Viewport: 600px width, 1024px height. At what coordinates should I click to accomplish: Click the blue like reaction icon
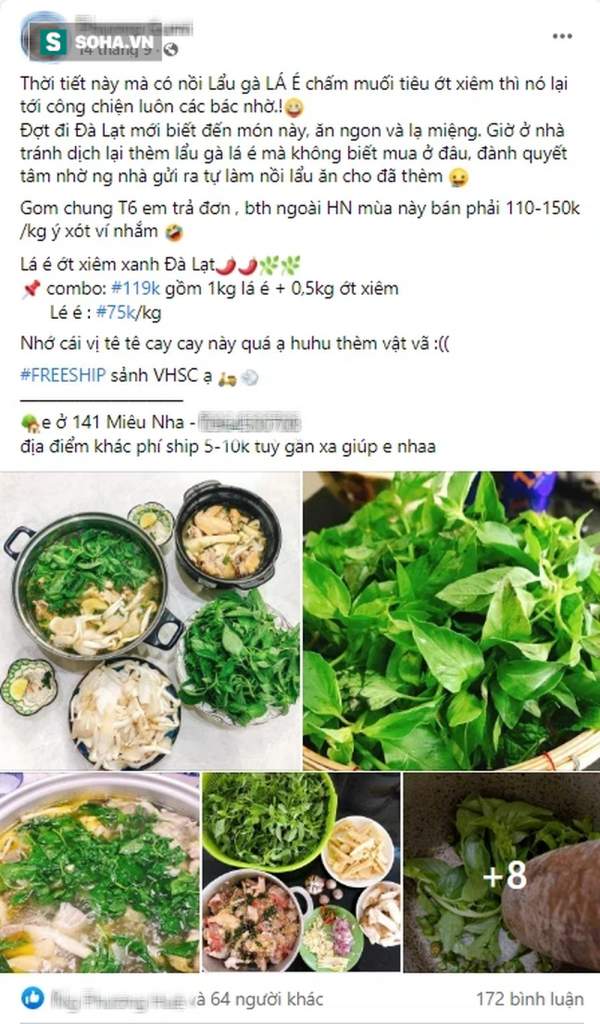(x=33, y=998)
